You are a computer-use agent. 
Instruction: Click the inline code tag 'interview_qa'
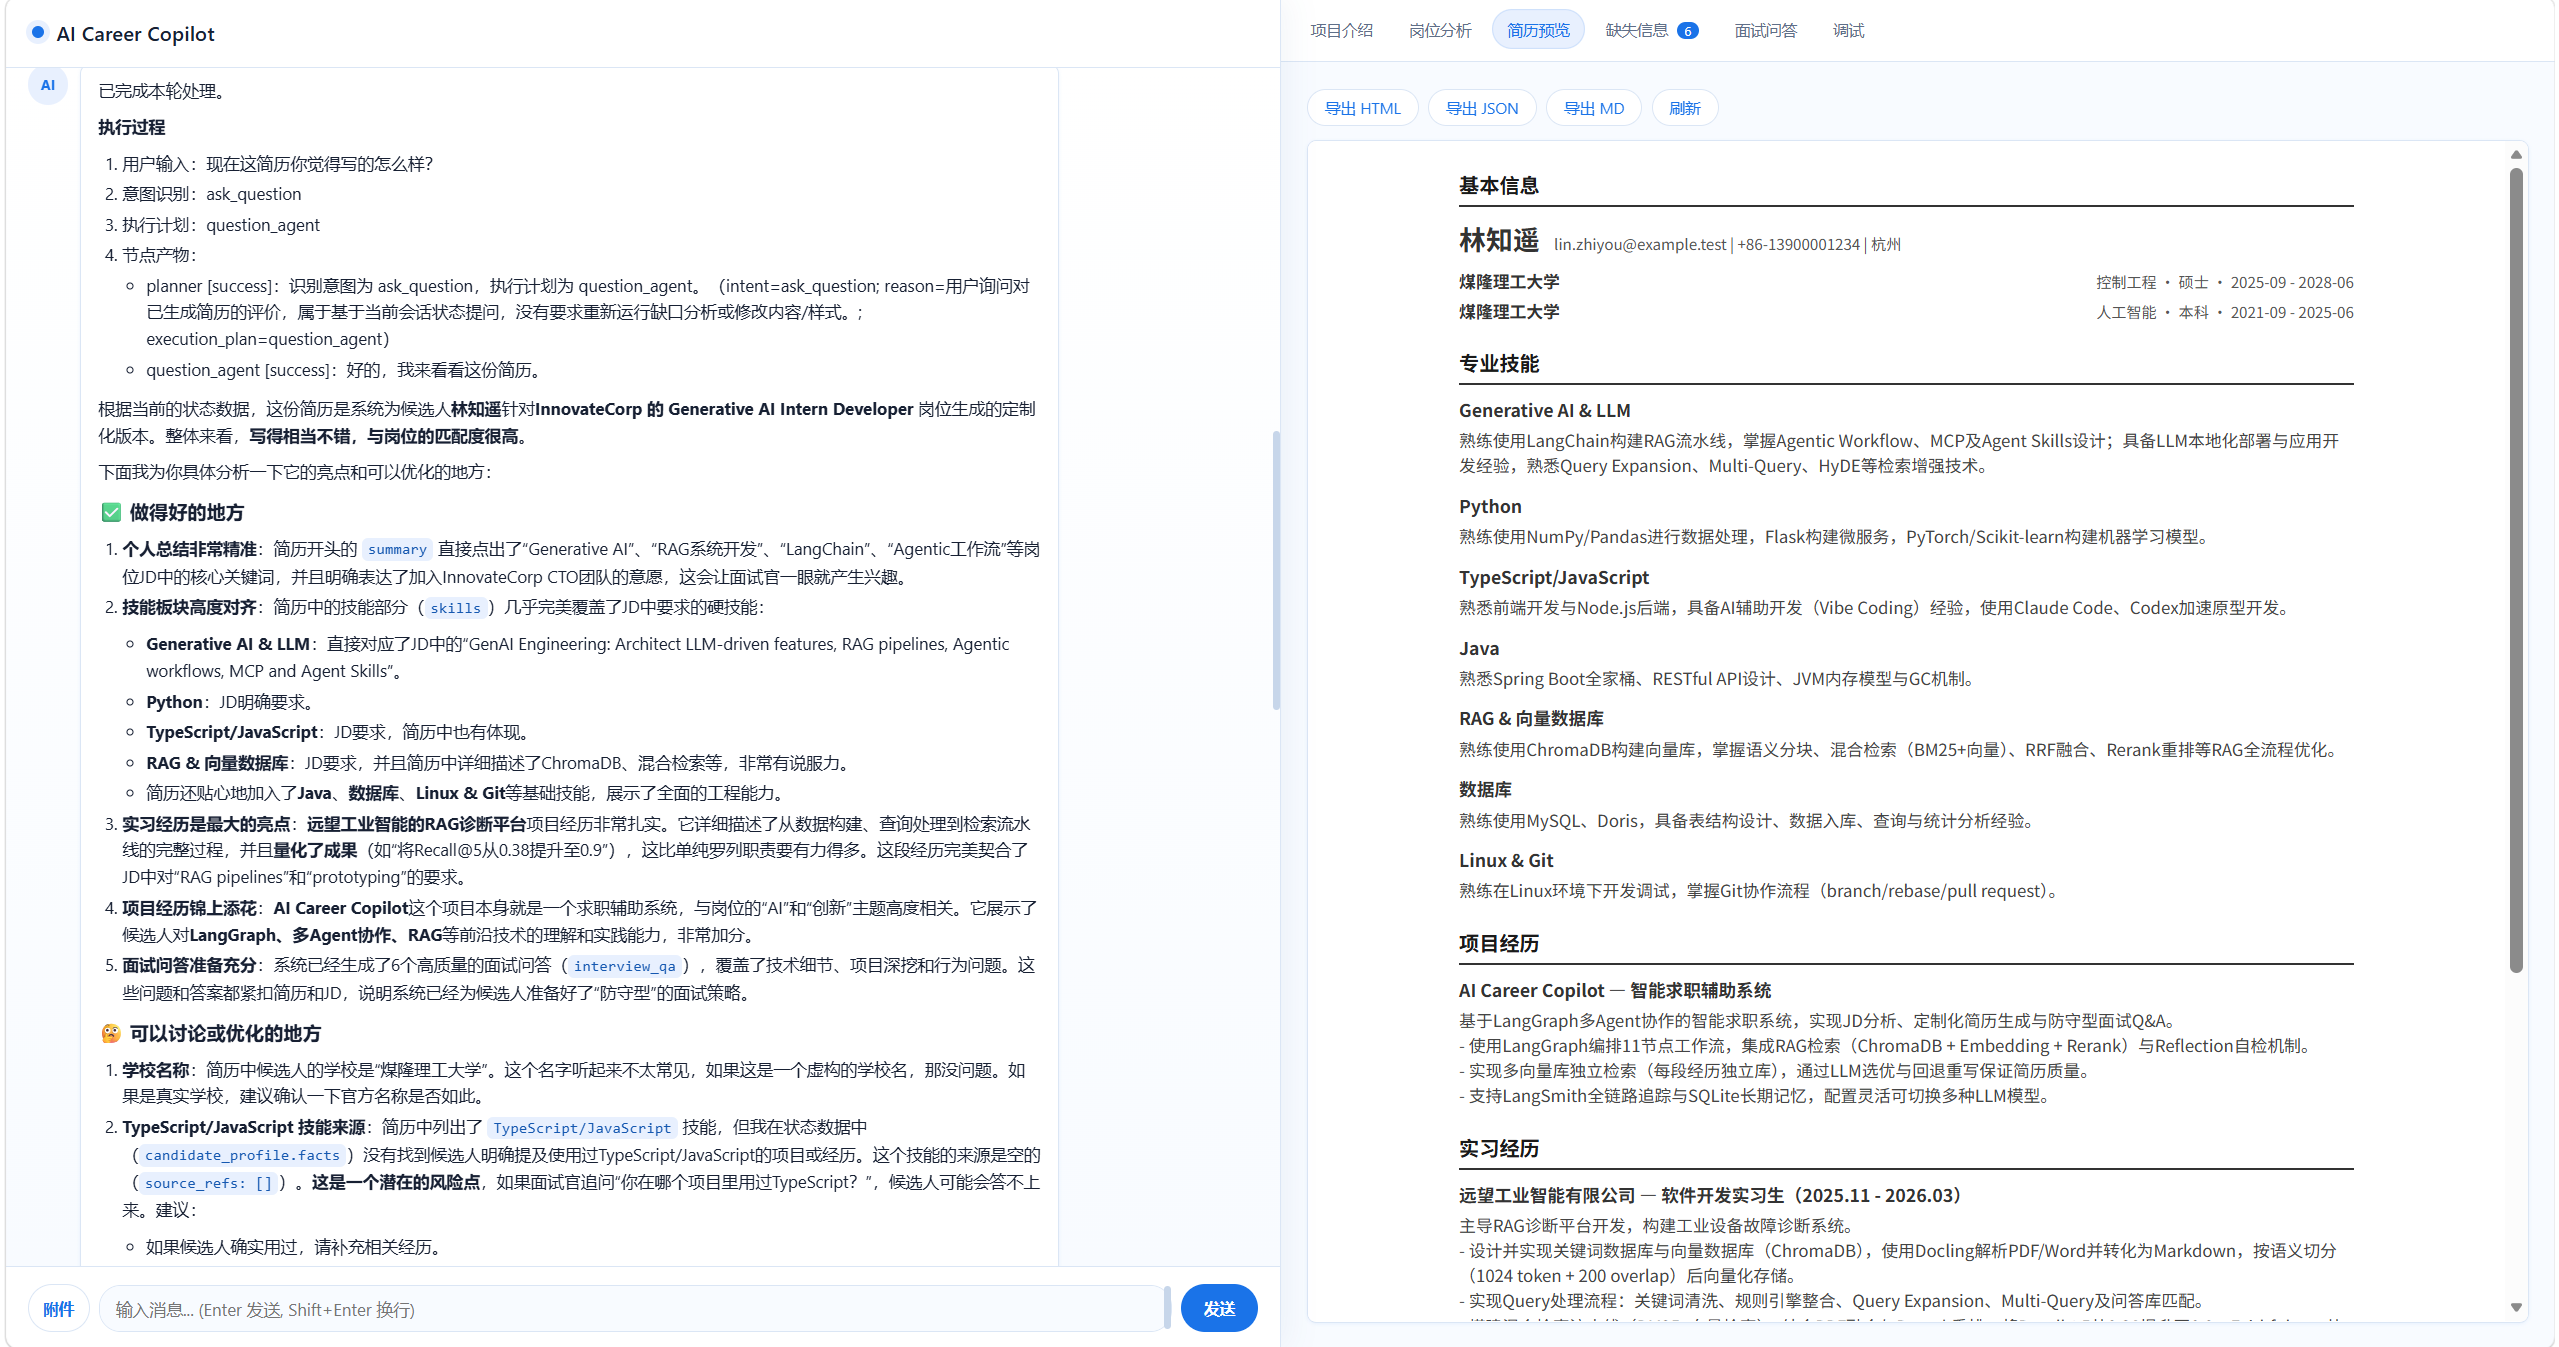[x=625, y=966]
